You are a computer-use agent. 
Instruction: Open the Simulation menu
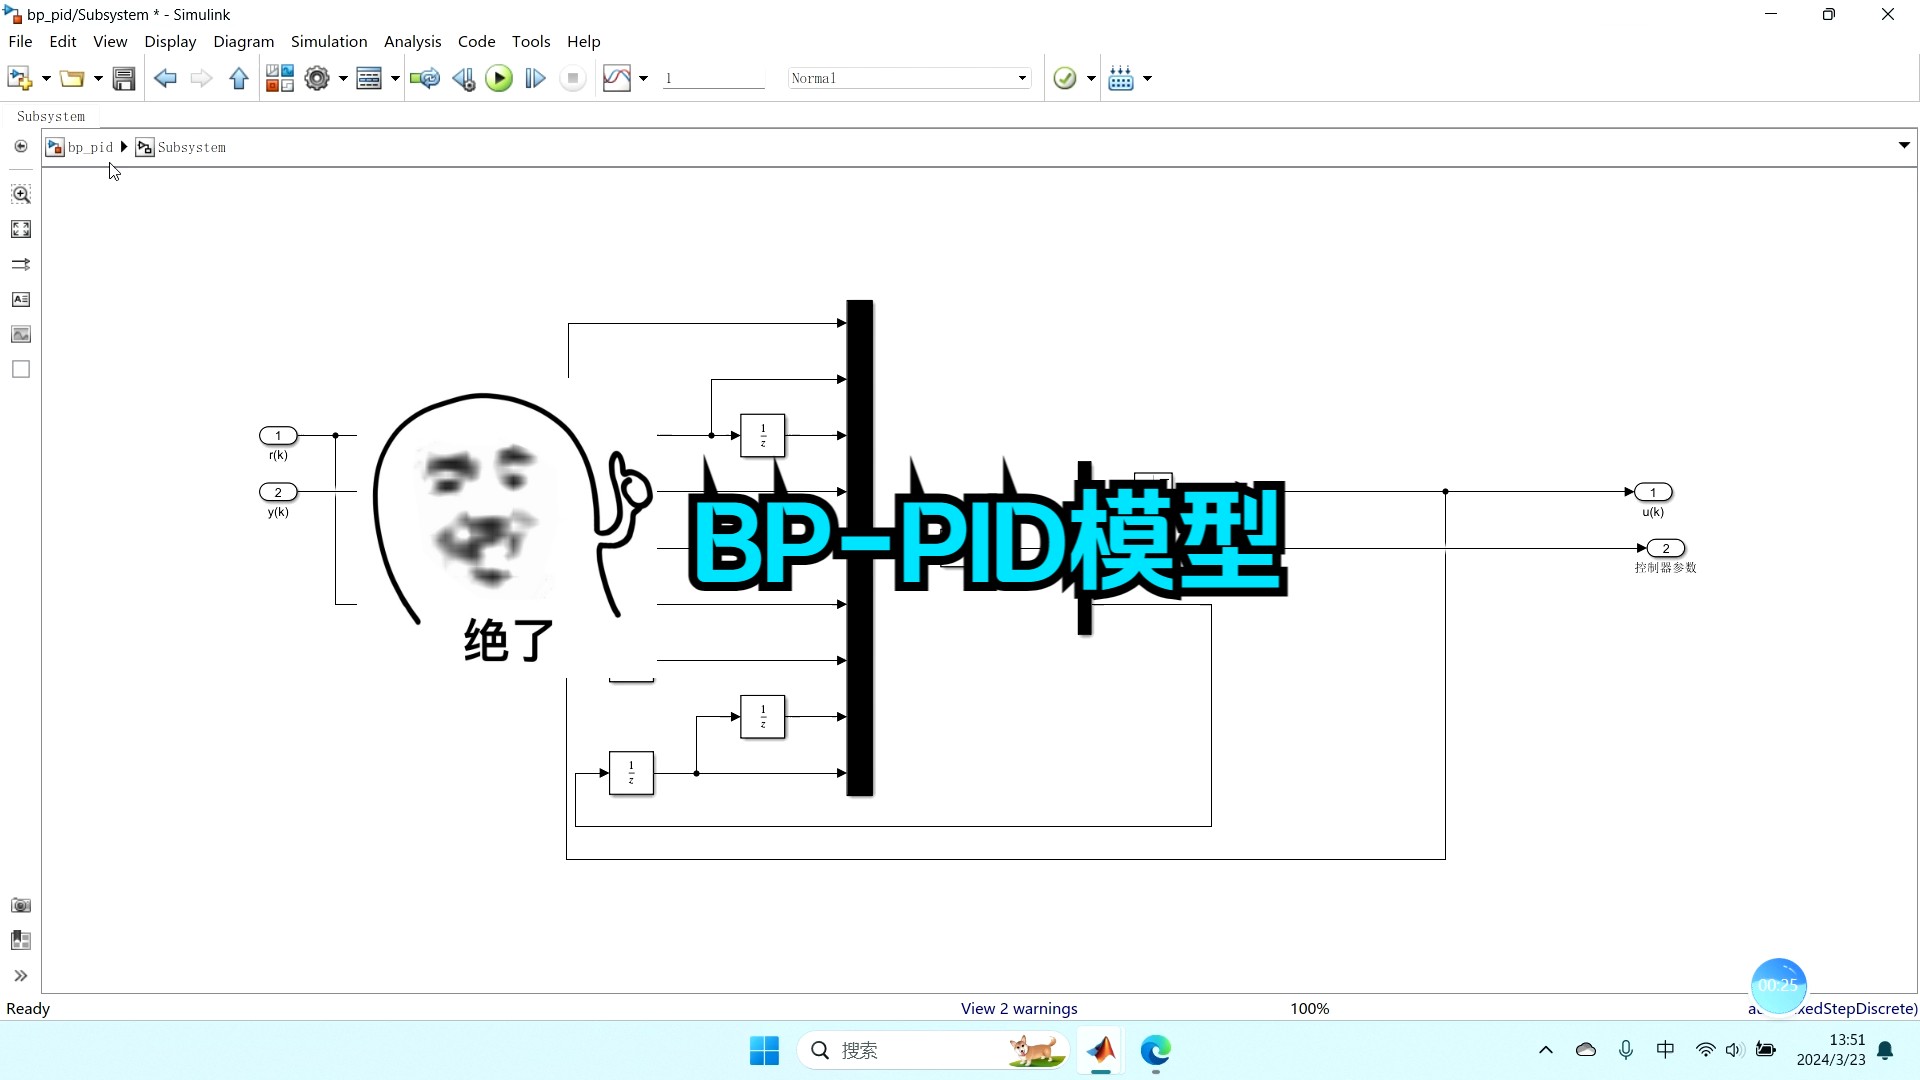[x=329, y=41]
